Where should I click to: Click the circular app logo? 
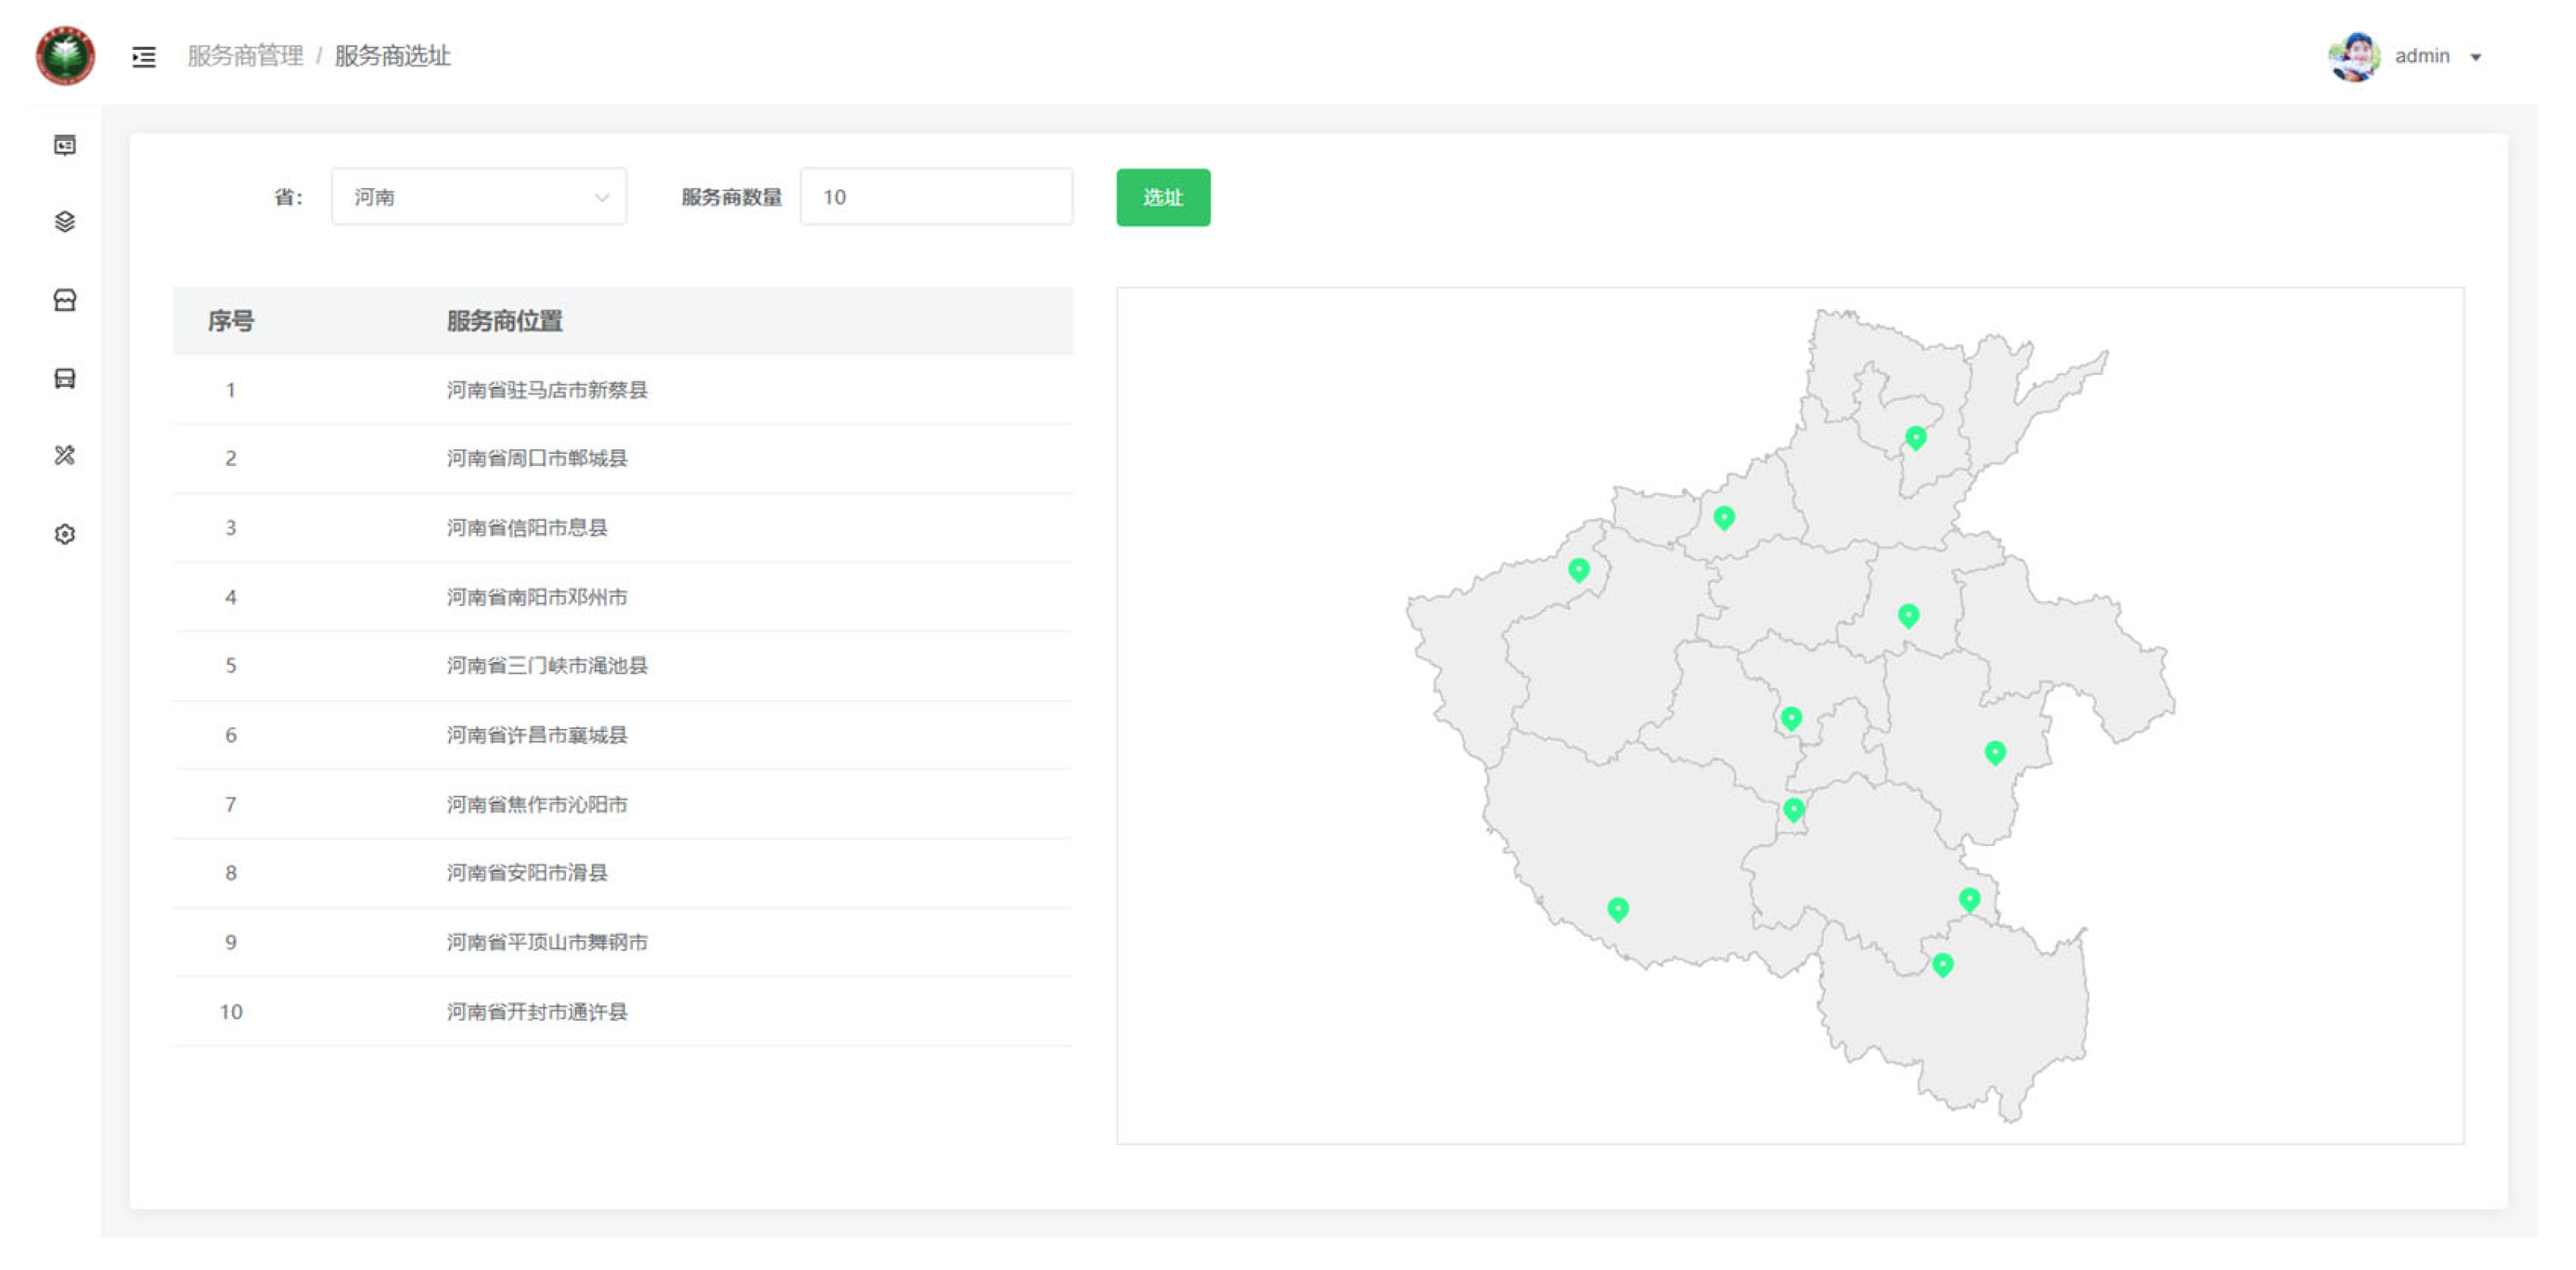tap(66, 56)
